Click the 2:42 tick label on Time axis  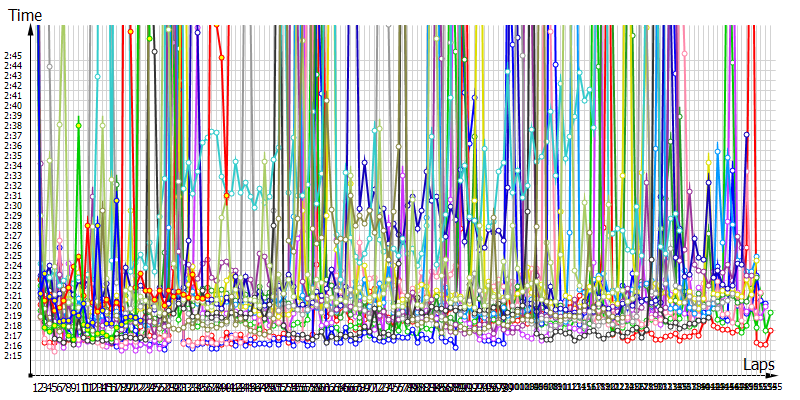12,86
